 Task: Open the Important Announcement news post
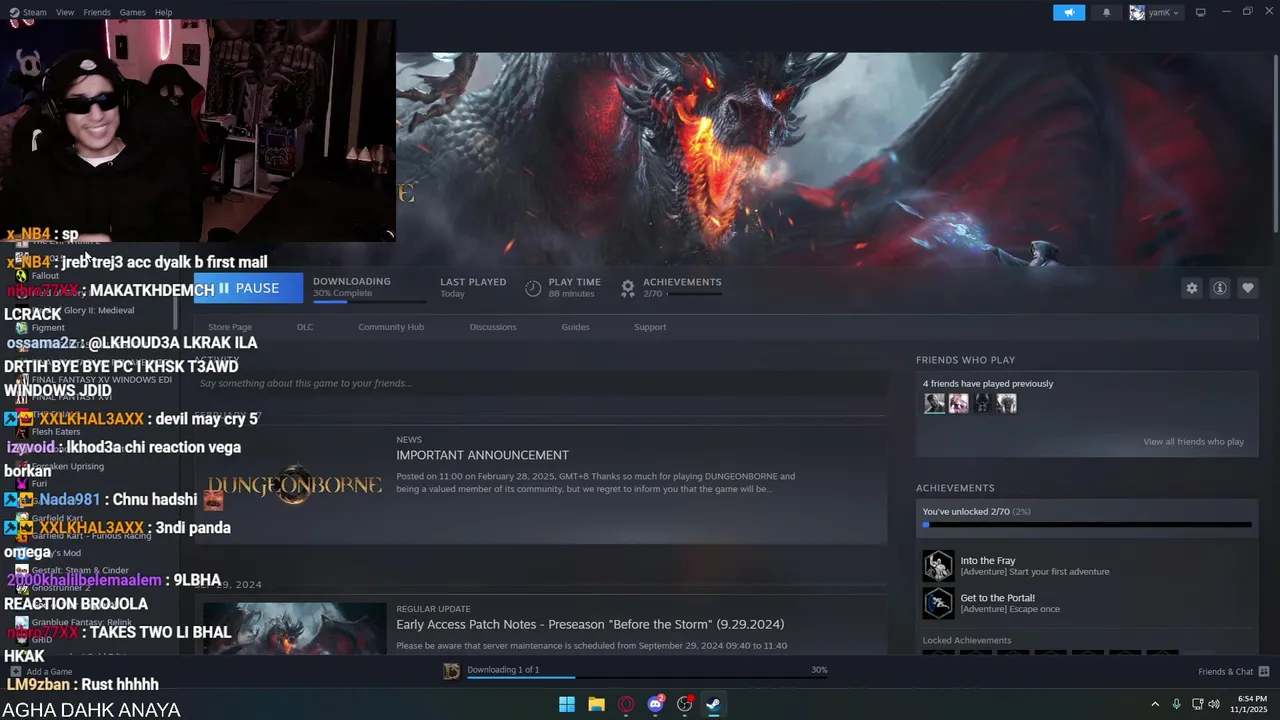[x=482, y=455]
